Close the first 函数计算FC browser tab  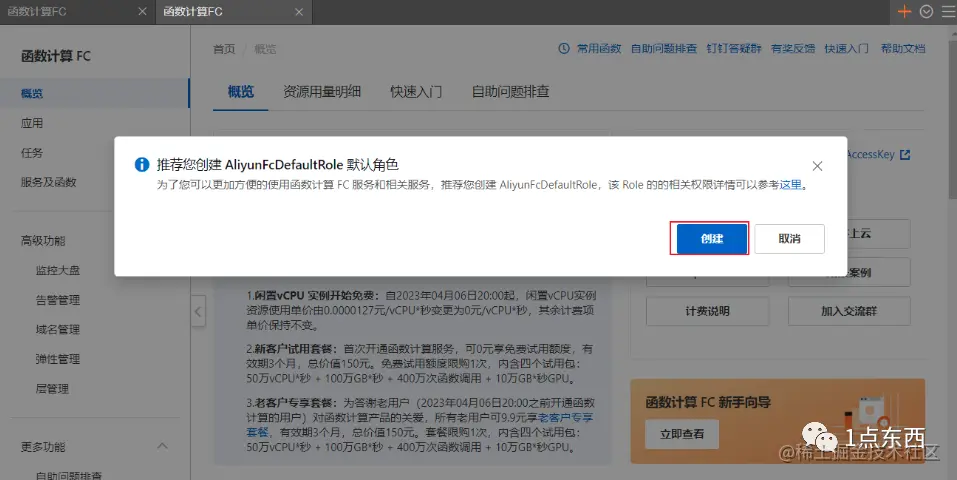pos(142,12)
